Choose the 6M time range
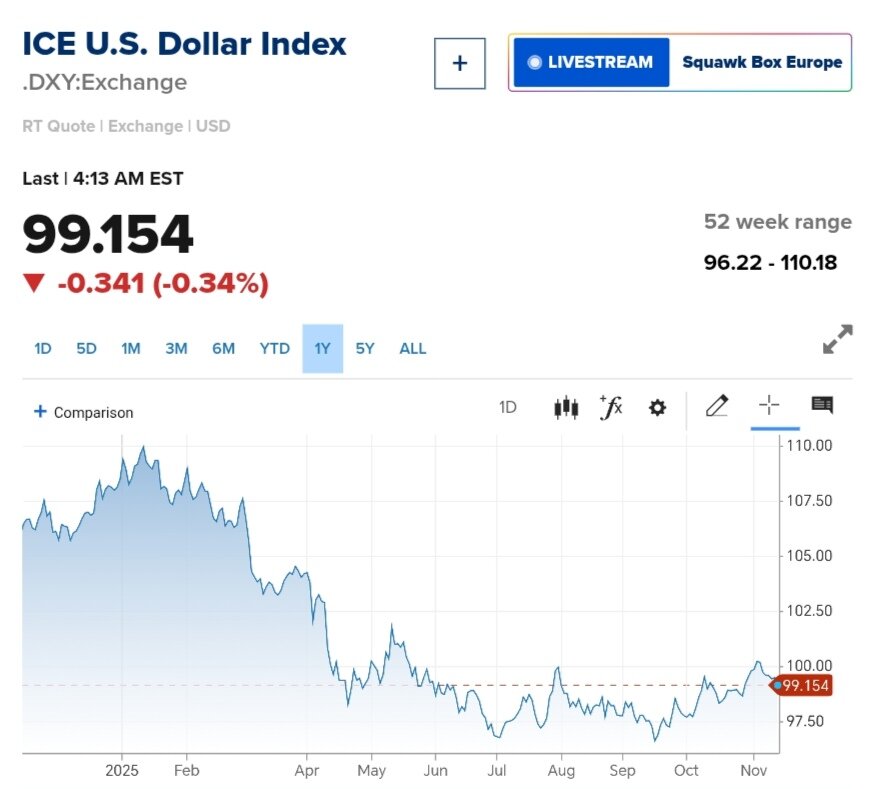The height and width of the screenshot is (789, 879). [x=223, y=349]
